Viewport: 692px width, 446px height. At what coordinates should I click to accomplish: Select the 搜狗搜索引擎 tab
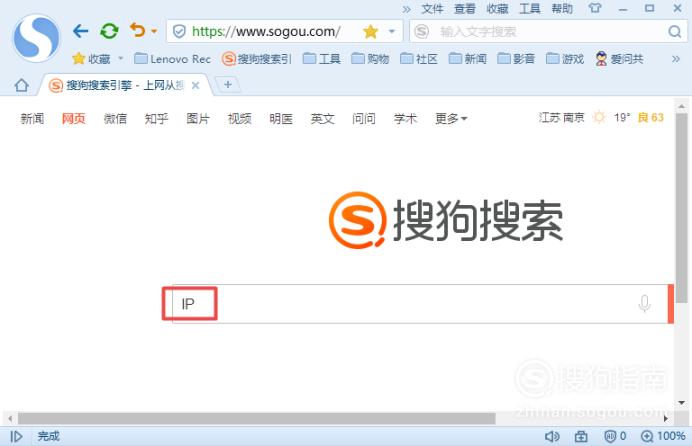click(x=125, y=85)
